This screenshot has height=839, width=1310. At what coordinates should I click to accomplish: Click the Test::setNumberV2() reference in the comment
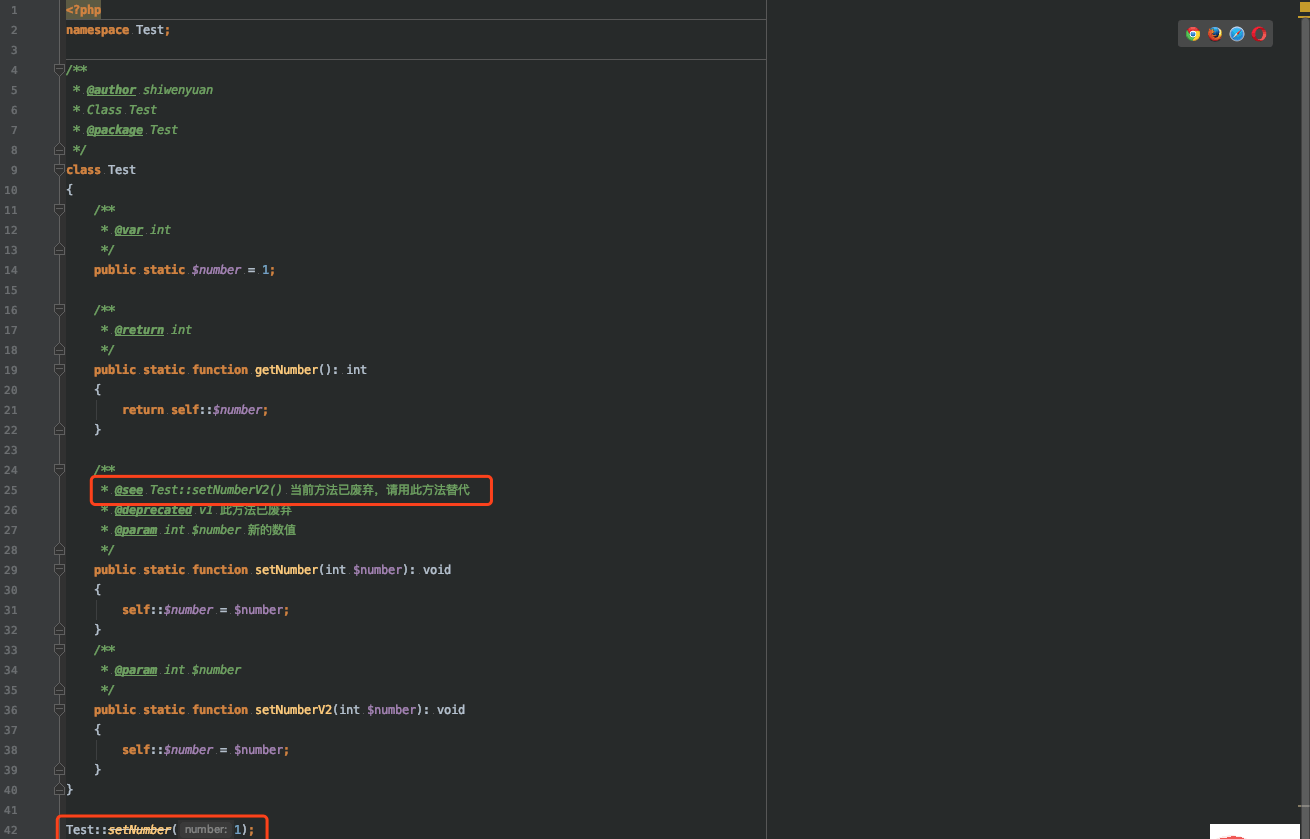[x=217, y=490]
